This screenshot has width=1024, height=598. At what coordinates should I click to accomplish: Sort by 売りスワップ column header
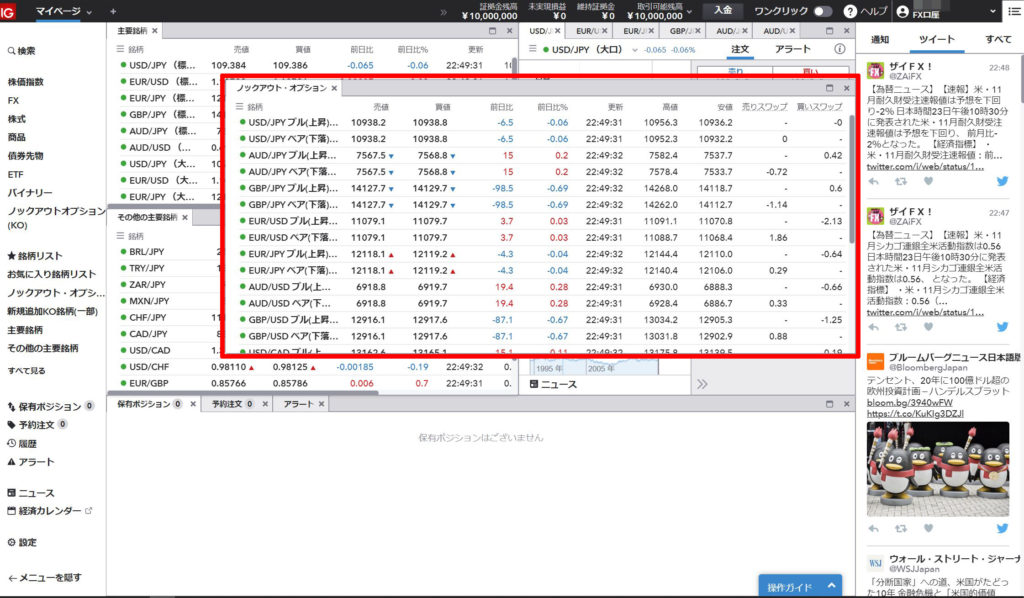pyautogui.click(x=765, y=106)
